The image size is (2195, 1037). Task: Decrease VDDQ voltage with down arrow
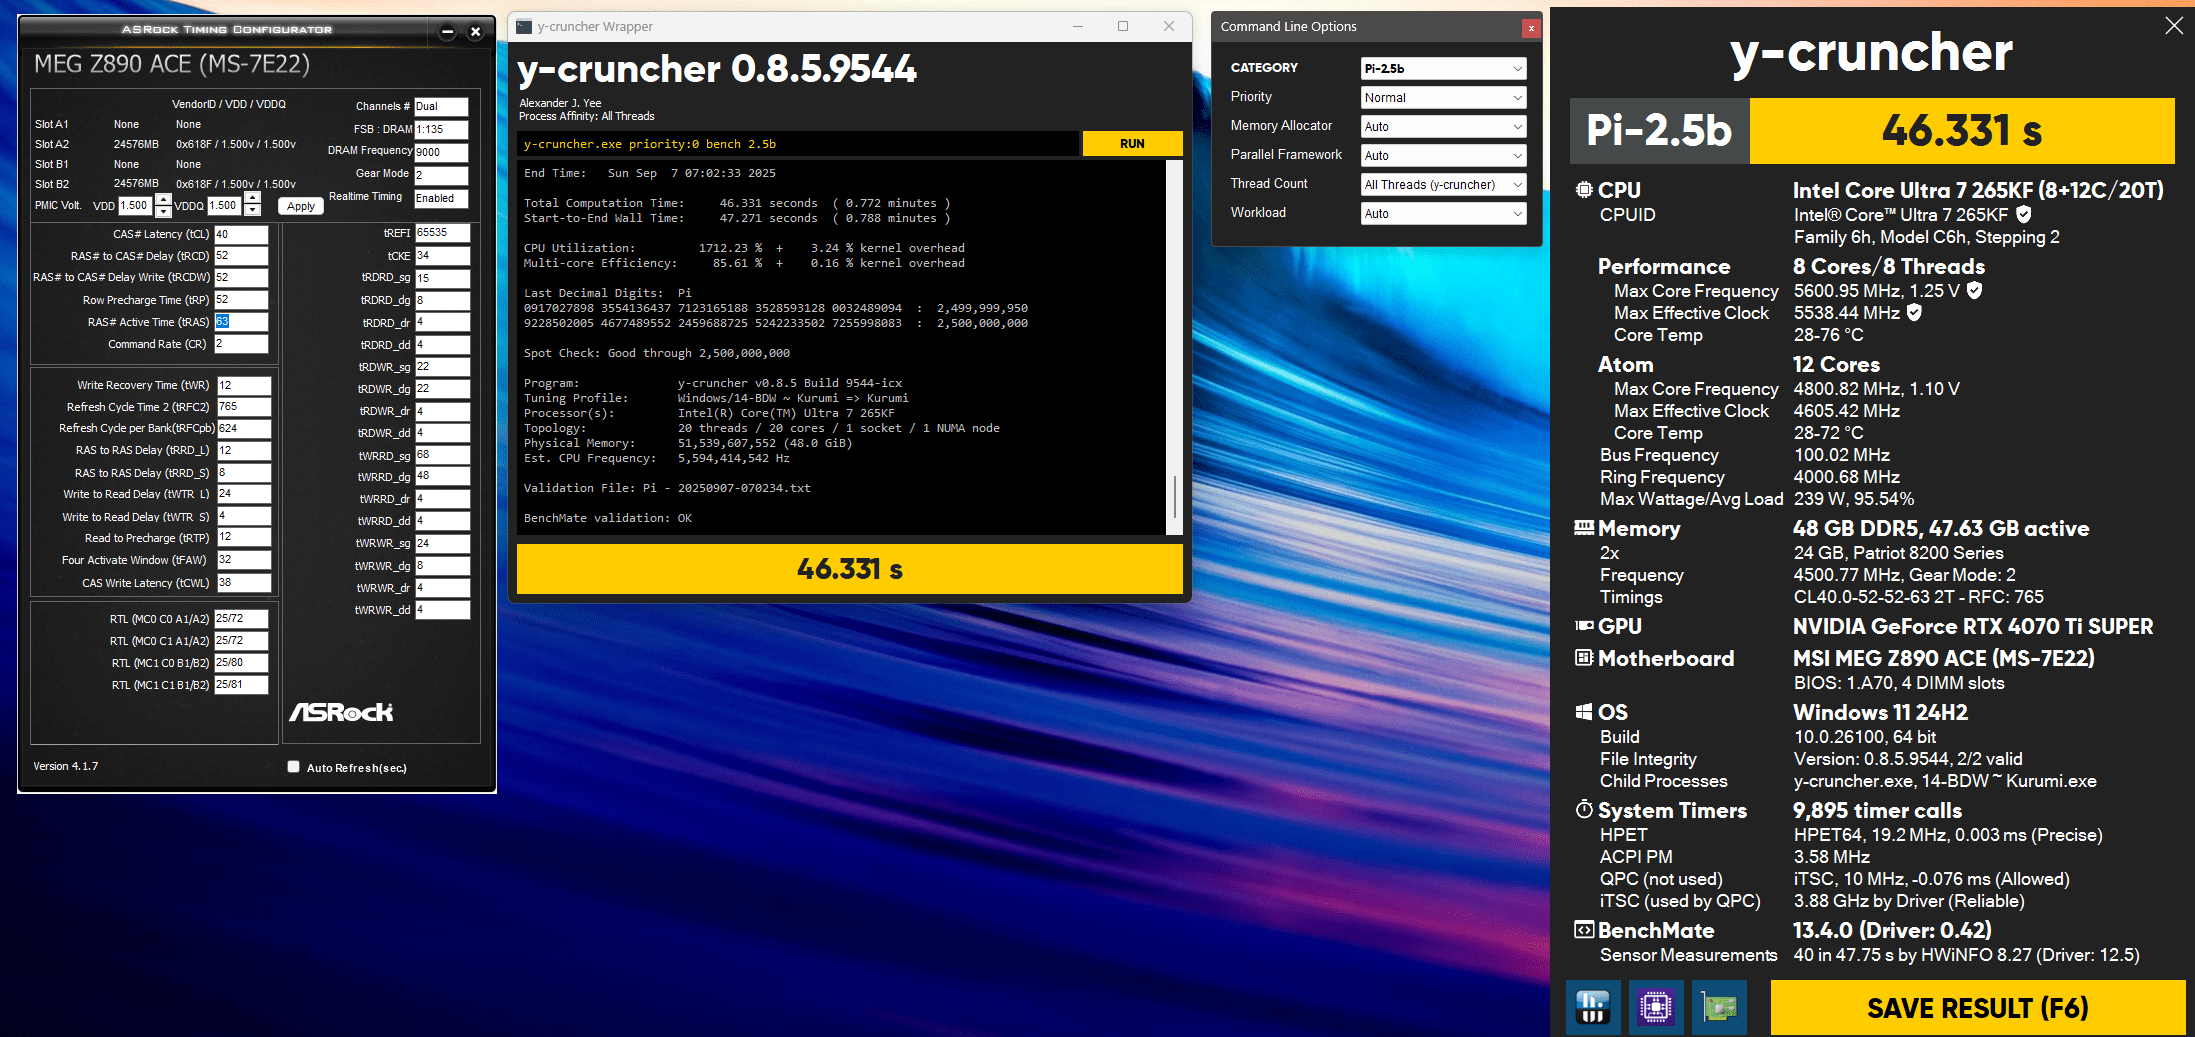pyautogui.click(x=253, y=211)
